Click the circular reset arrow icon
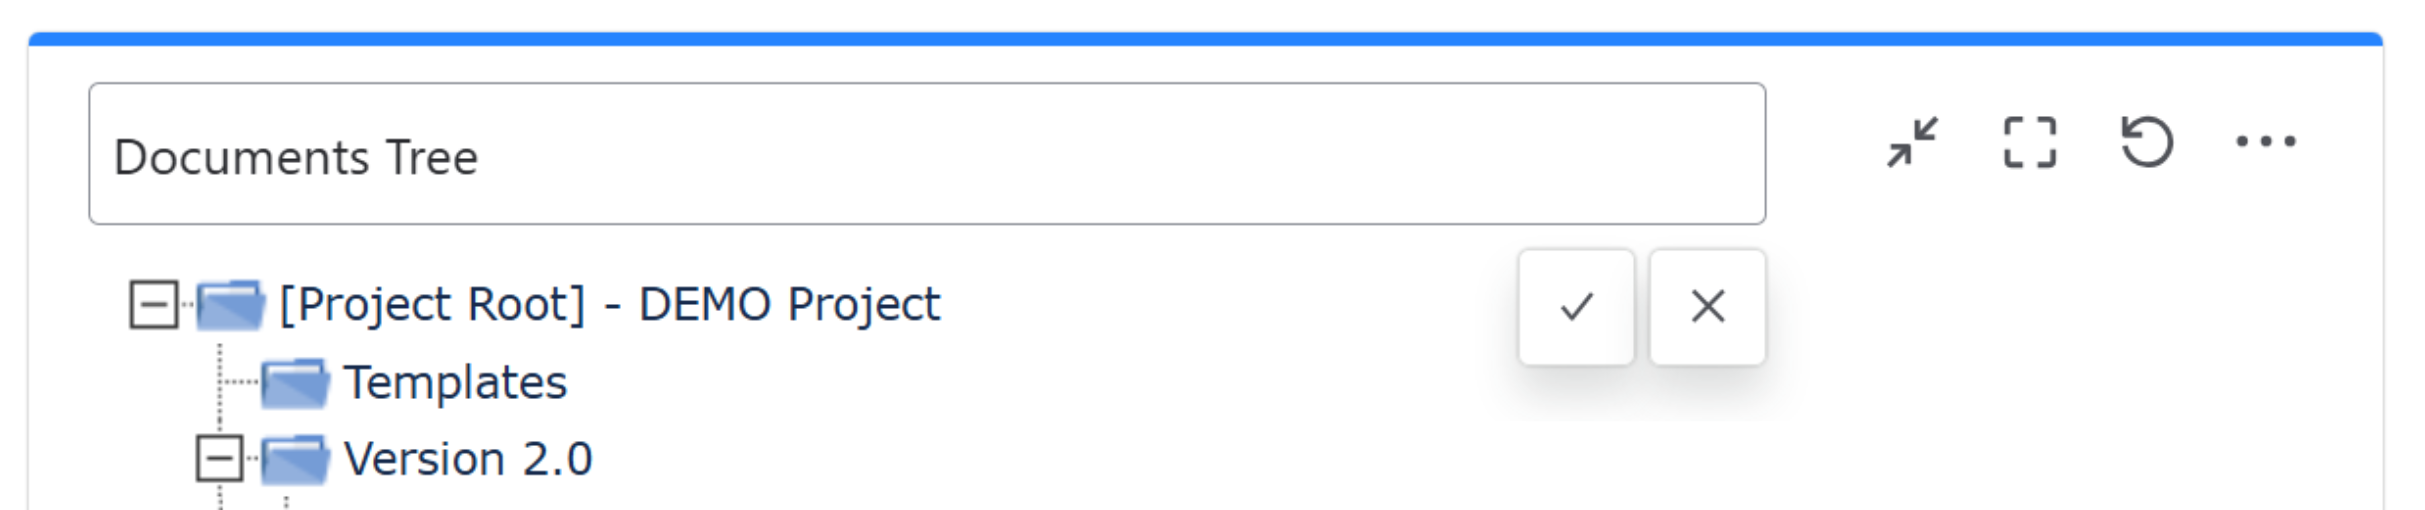Image resolution: width=2425 pixels, height=510 pixels. pos(2146,143)
